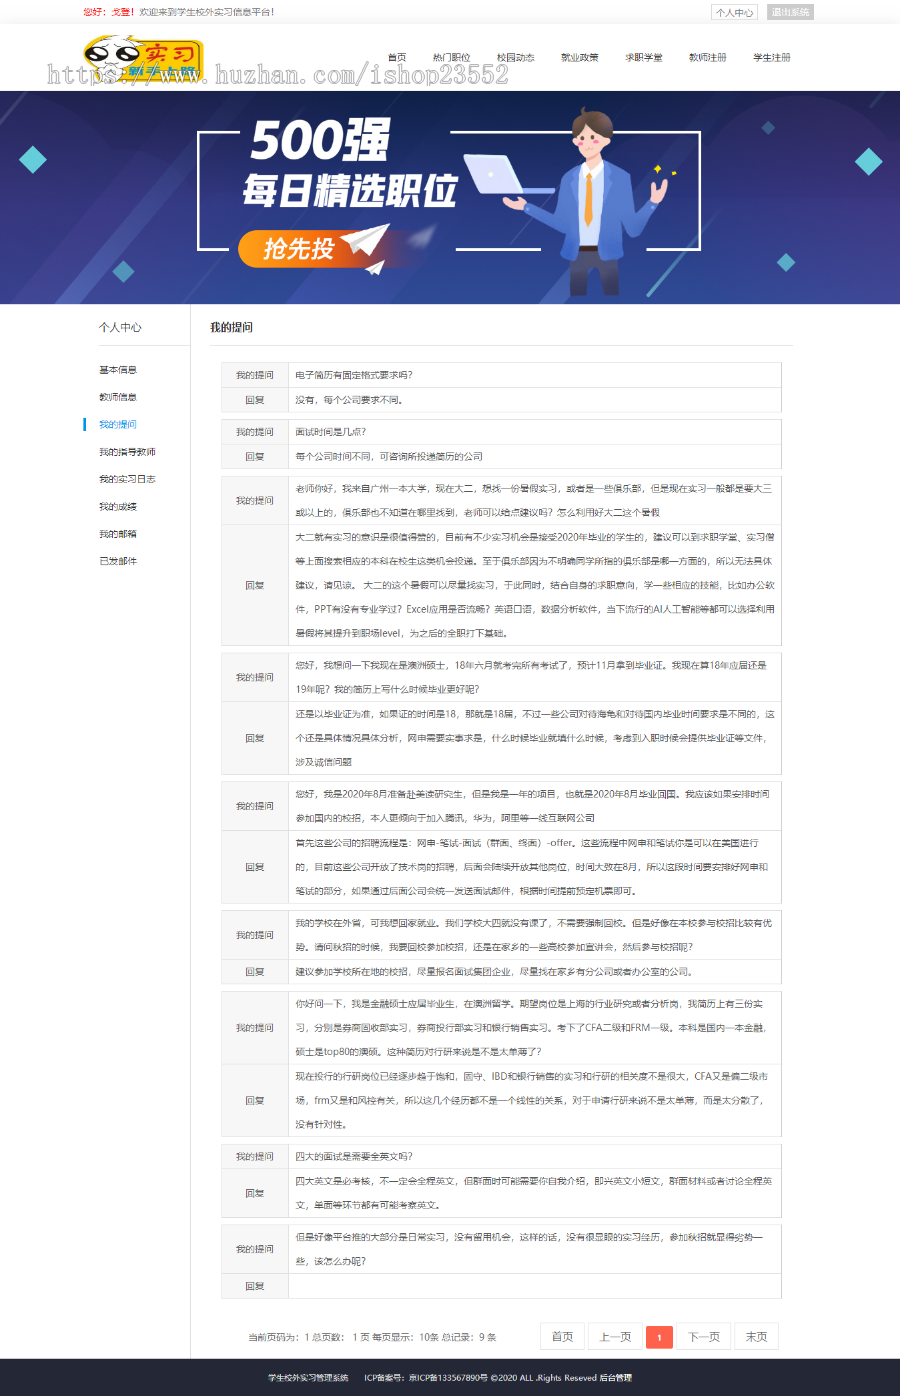The width and height of the screenshot is (900, 1396).
Task: Click the 500强 每日精选职位 banner
Action: click(450, 197)
